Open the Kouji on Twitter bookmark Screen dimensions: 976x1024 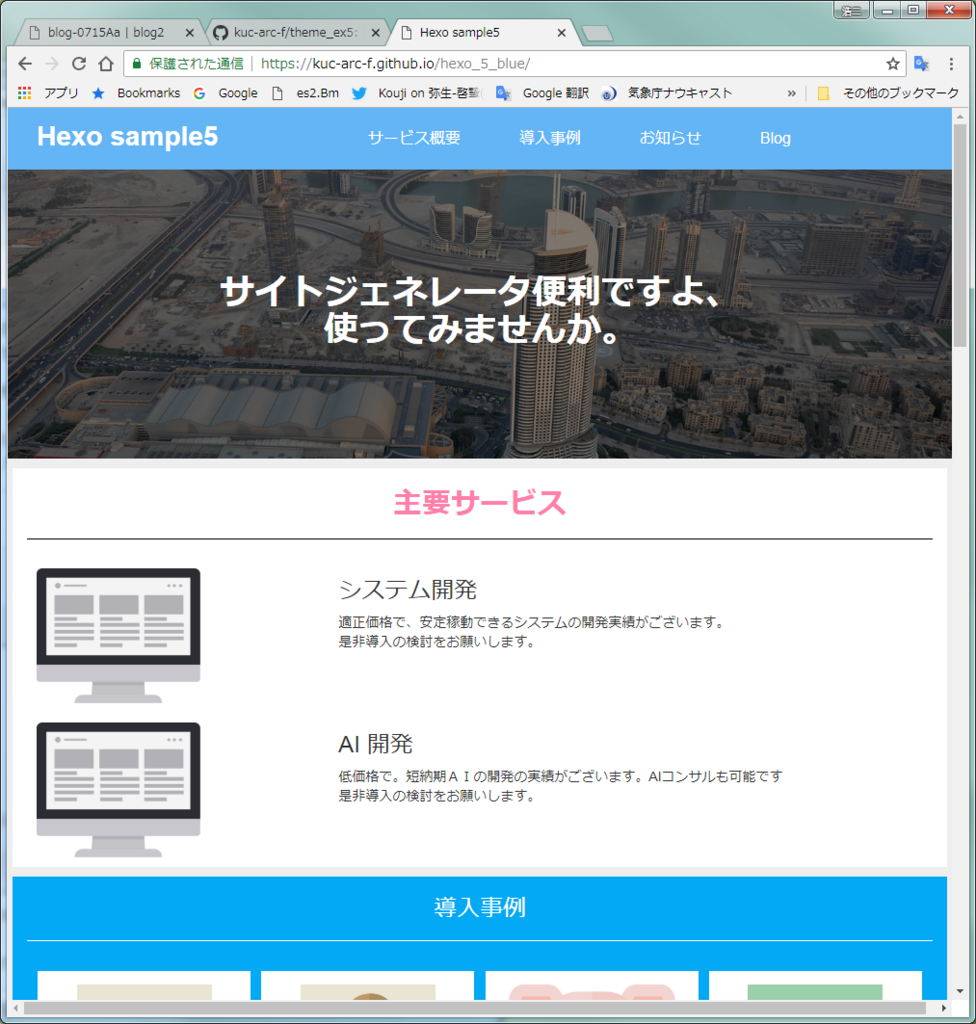(x=416, y=93)
